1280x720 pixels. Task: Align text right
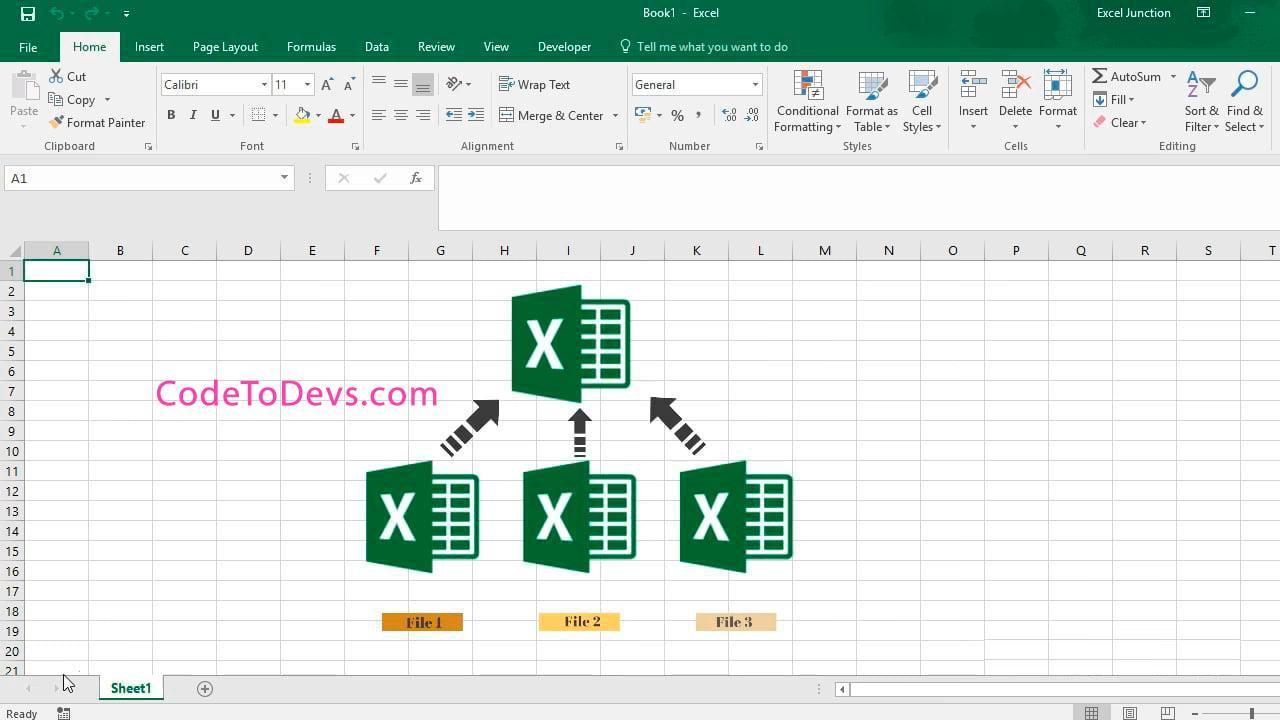click(x=423, y=115)
